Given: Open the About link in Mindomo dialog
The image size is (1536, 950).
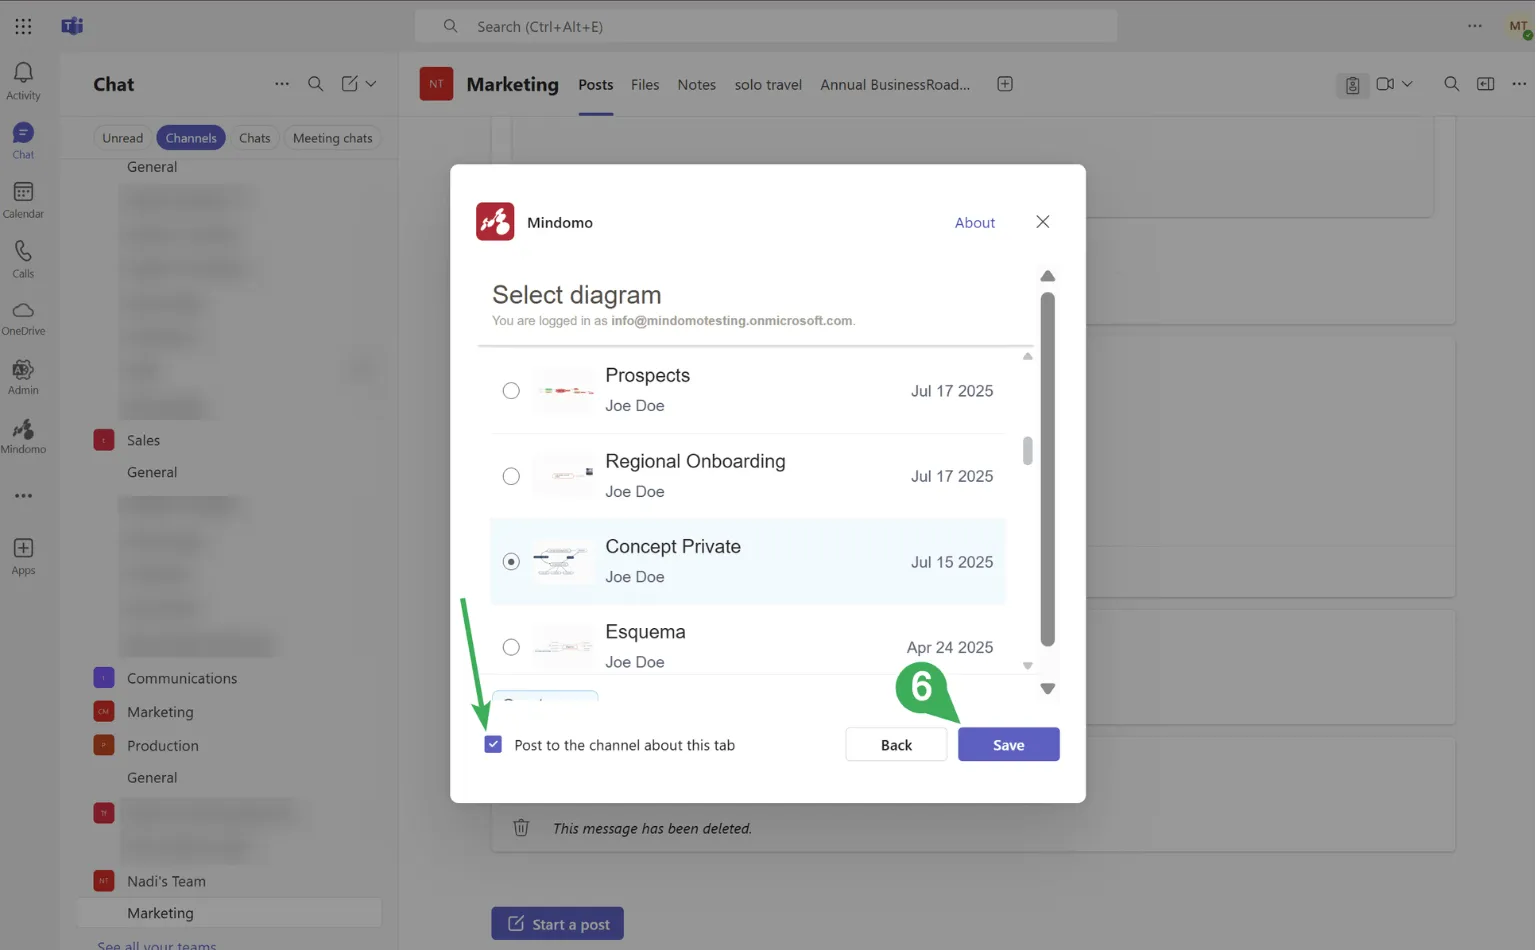Looking at the screenshot, I should point(974,223).
